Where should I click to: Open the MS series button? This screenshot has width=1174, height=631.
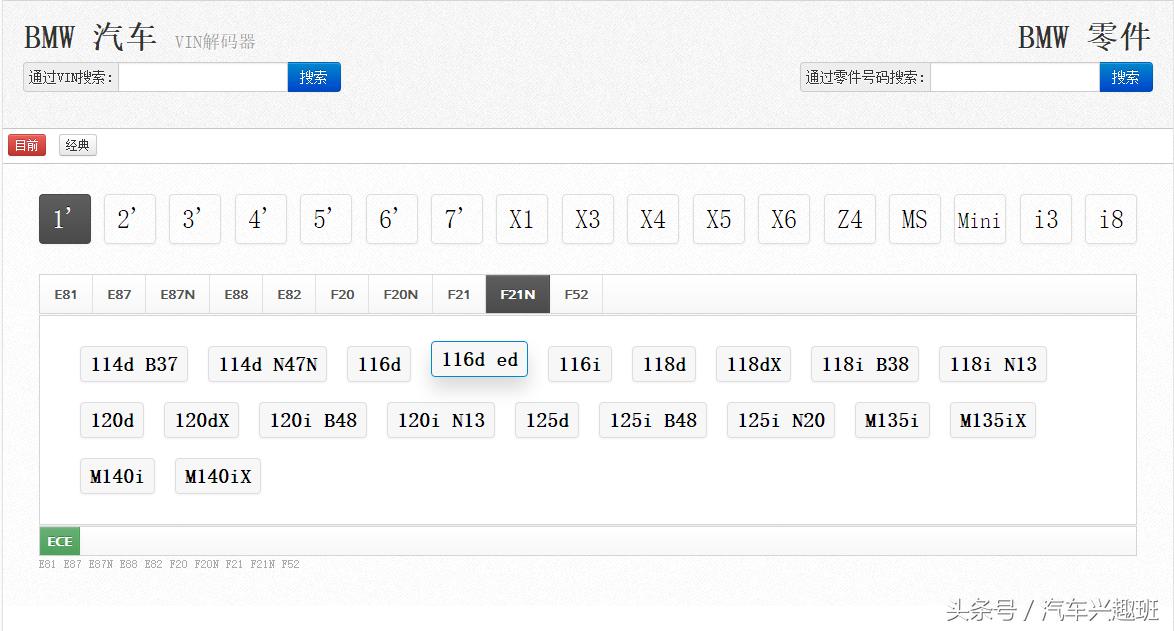(x=915, y=219)
